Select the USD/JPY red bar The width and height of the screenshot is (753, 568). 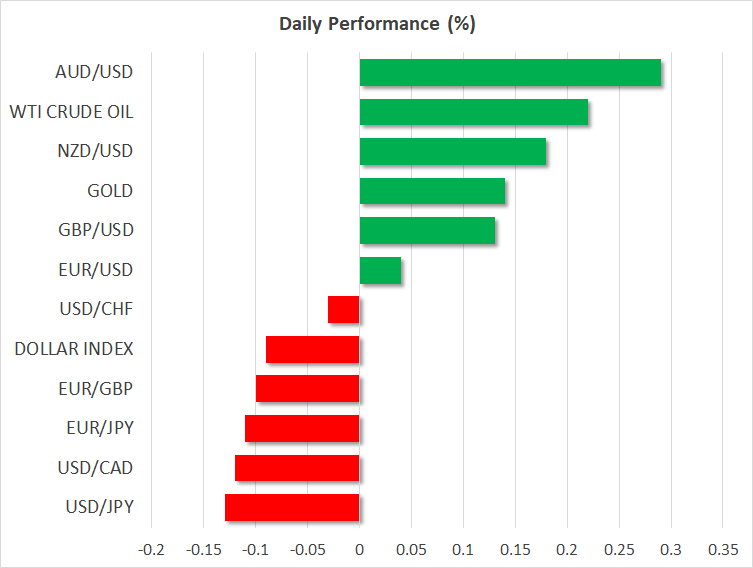[292, 508]
